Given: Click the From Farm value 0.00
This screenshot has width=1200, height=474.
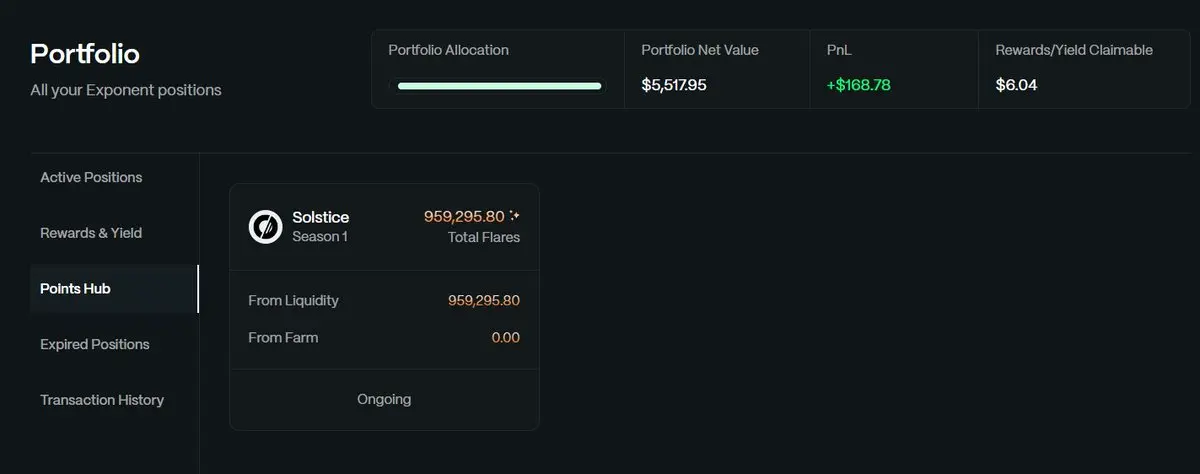Looking at the screenshot, I should pos(505,338).
